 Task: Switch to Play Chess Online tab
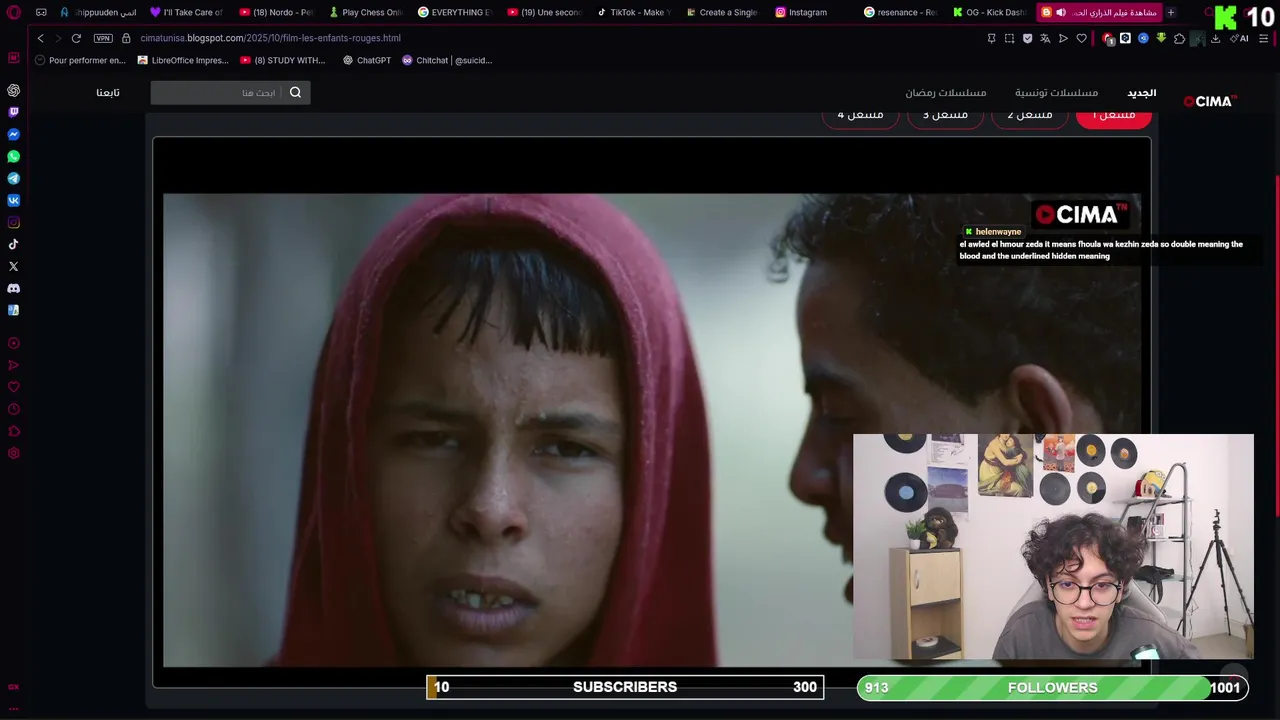click(x=366, y=12)
